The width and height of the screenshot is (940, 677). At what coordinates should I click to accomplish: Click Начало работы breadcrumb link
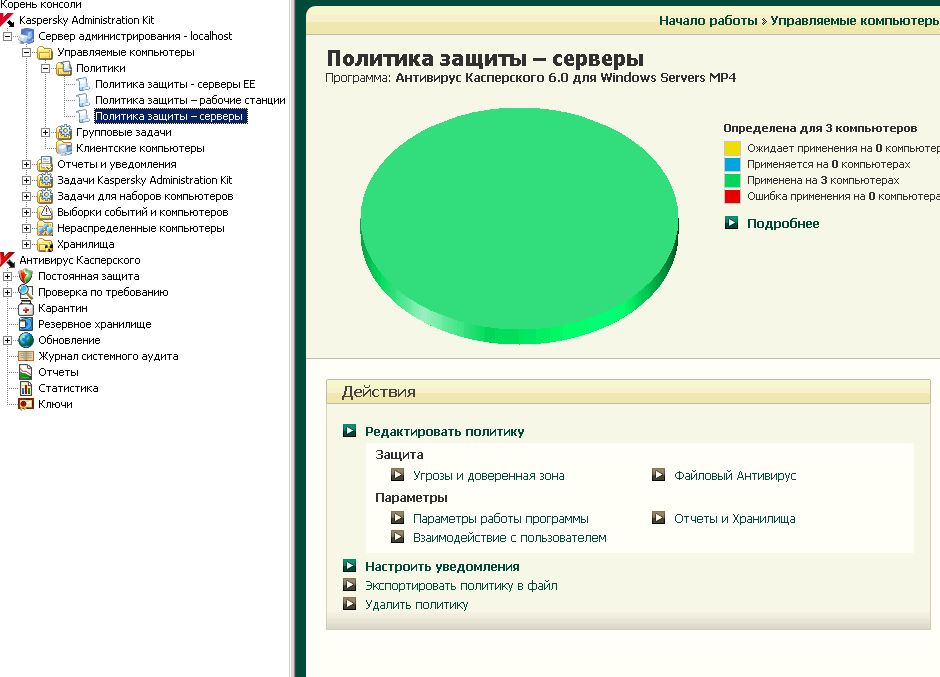point(708,20)
